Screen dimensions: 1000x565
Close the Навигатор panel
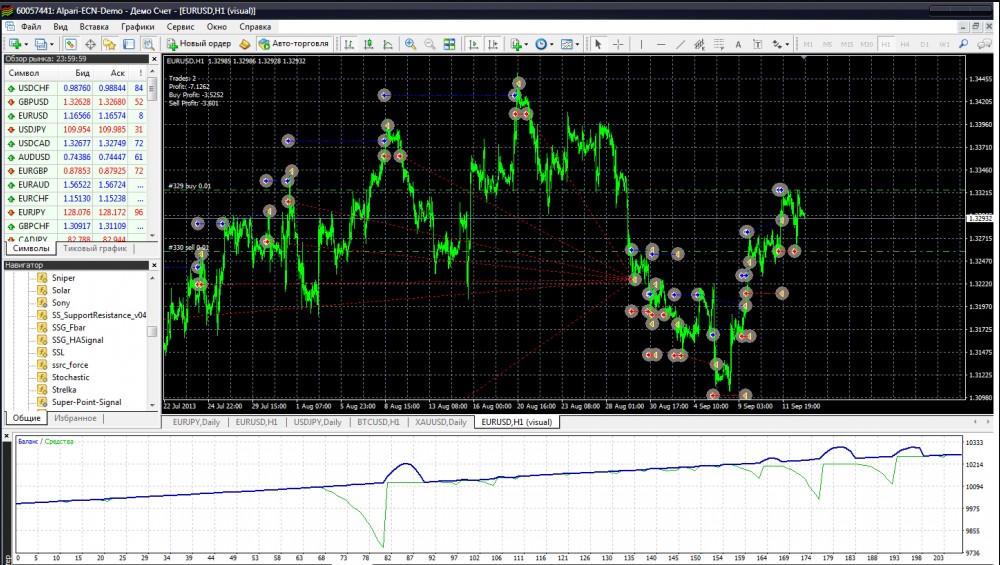click(154, 265)
